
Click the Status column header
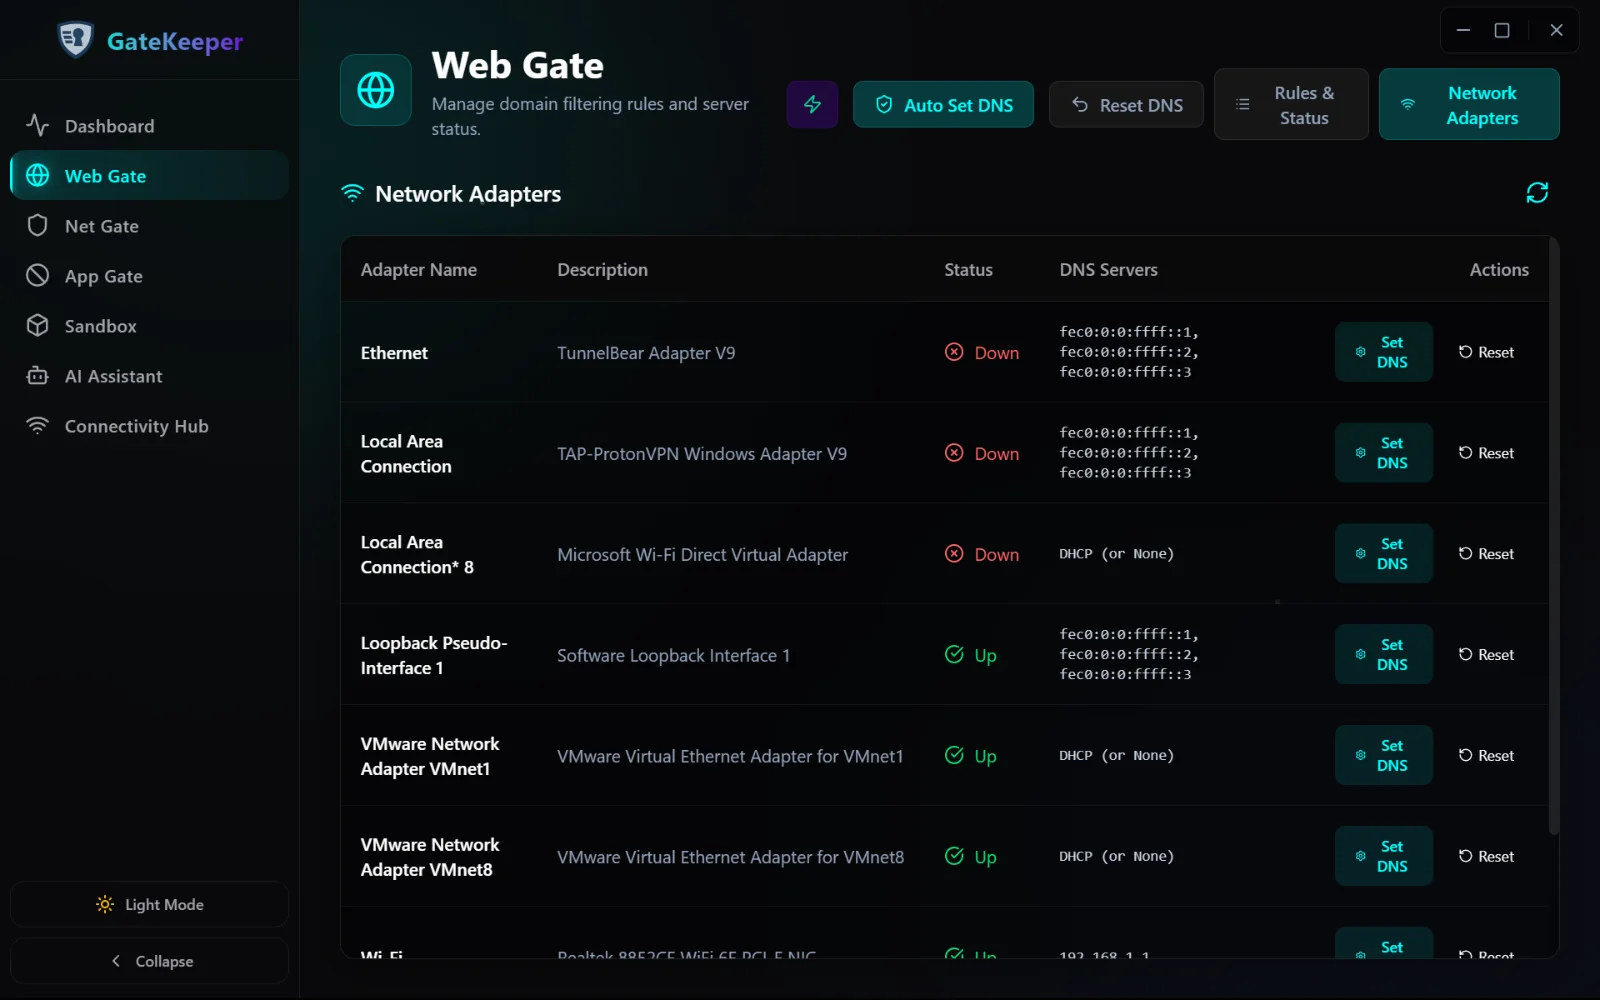[x=968, y=269]
